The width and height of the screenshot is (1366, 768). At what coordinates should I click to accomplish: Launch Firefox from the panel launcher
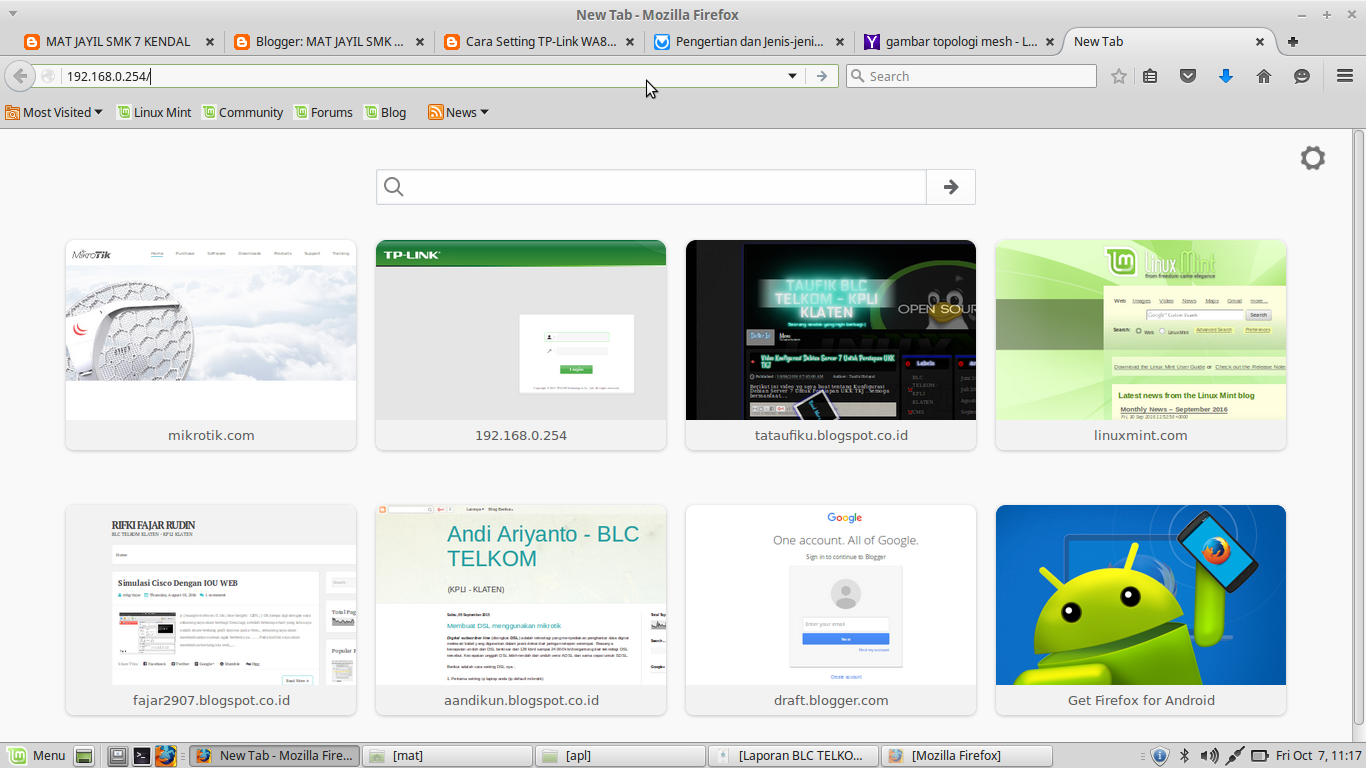[x=166, y=756]
